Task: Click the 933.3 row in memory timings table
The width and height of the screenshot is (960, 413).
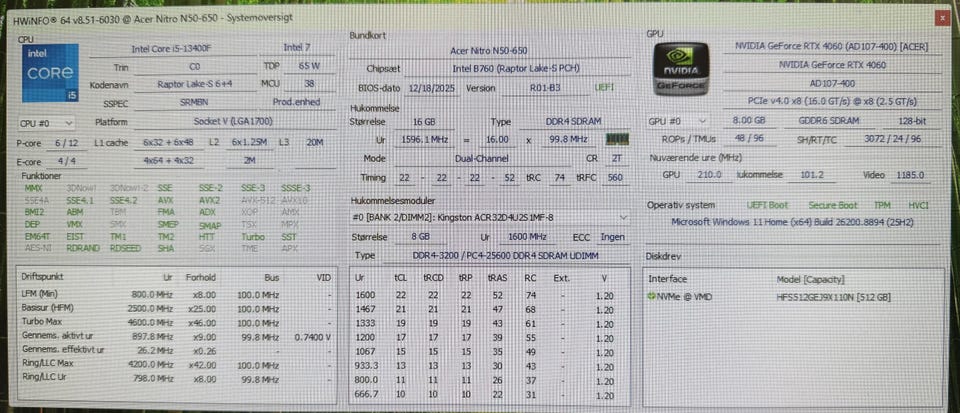Action: (488, 365)
